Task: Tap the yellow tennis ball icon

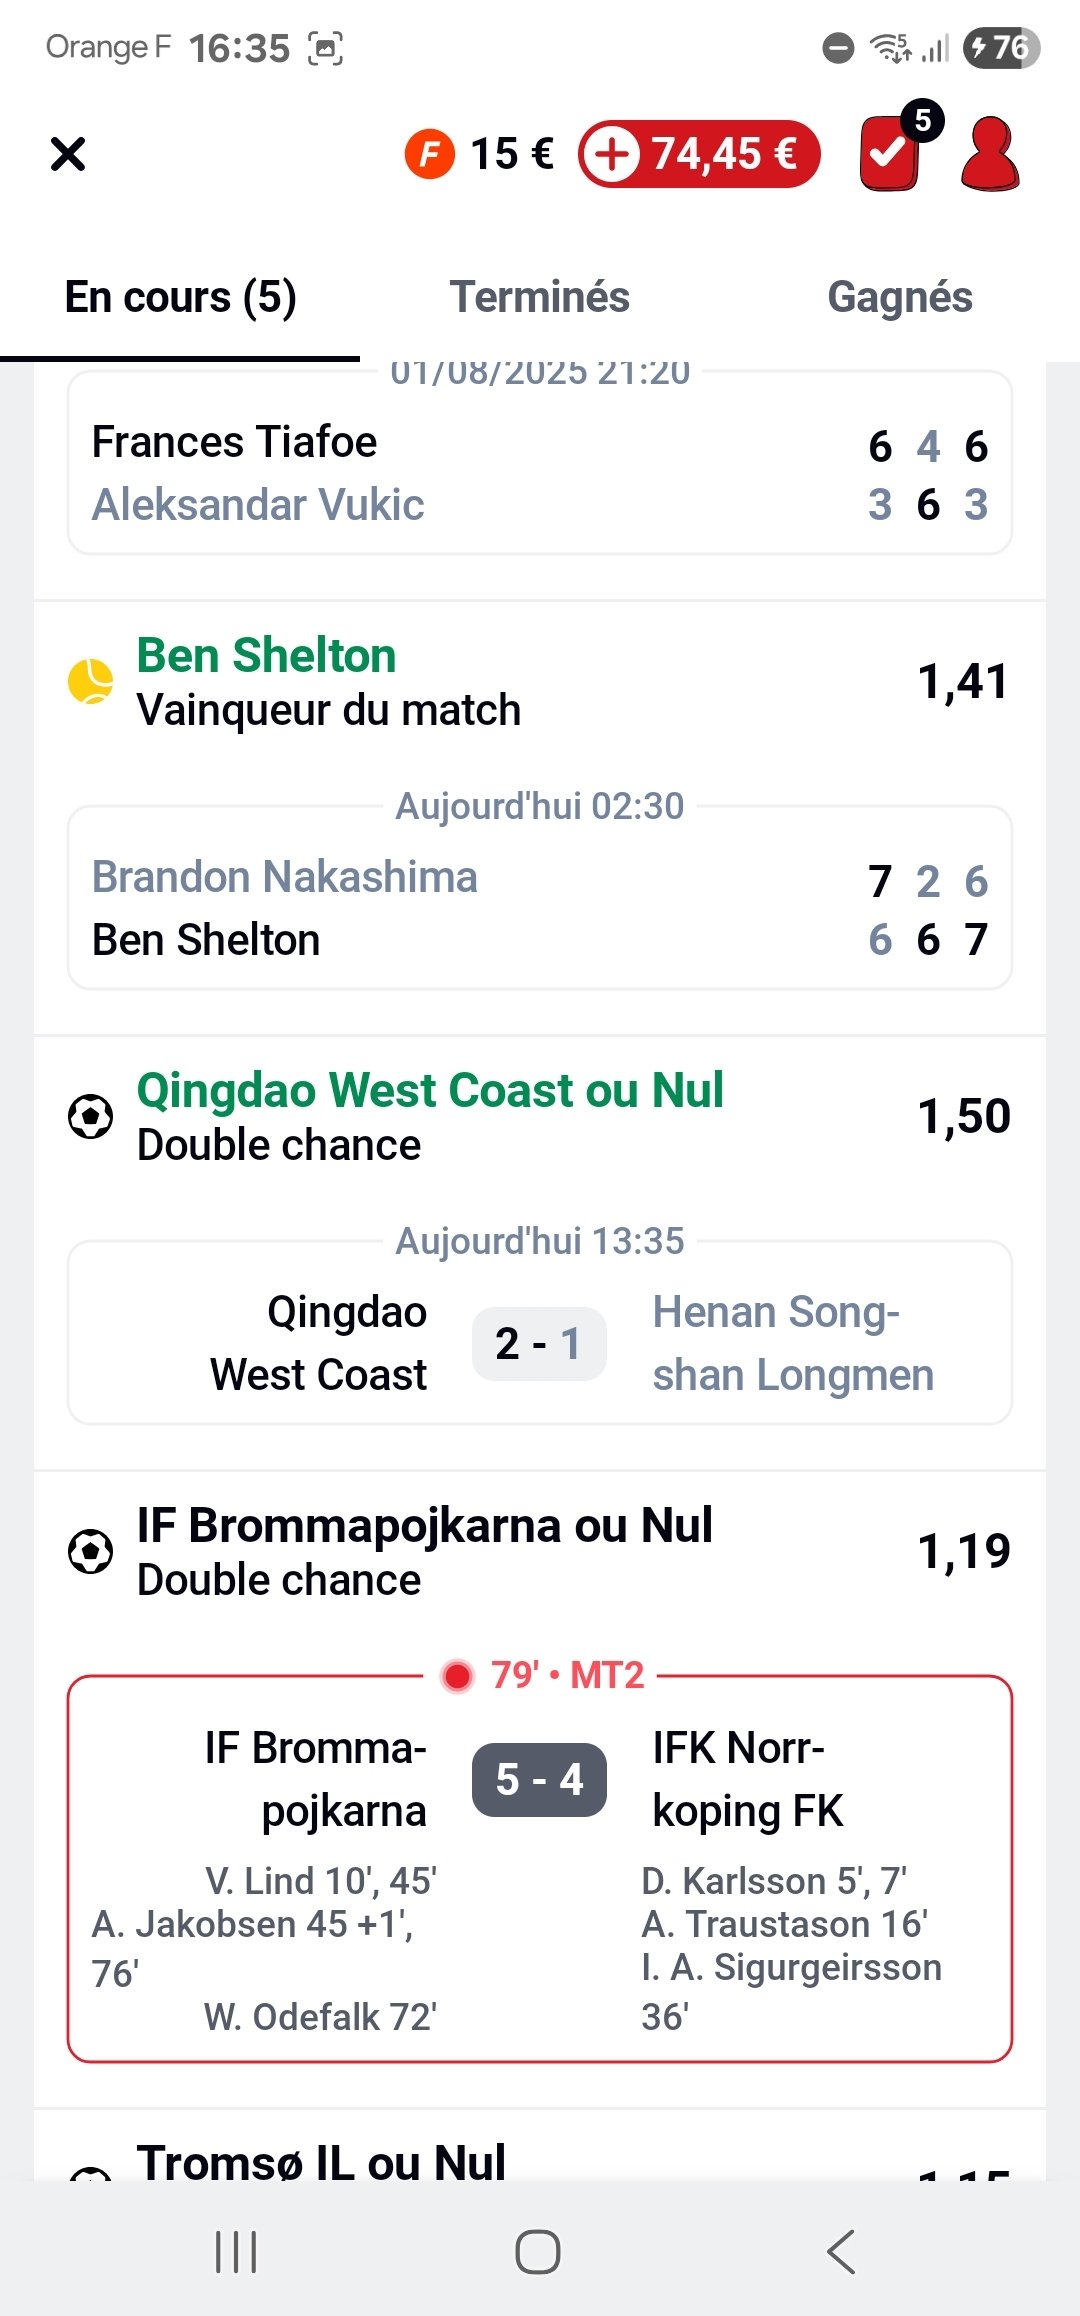Action: pos(90,682)
